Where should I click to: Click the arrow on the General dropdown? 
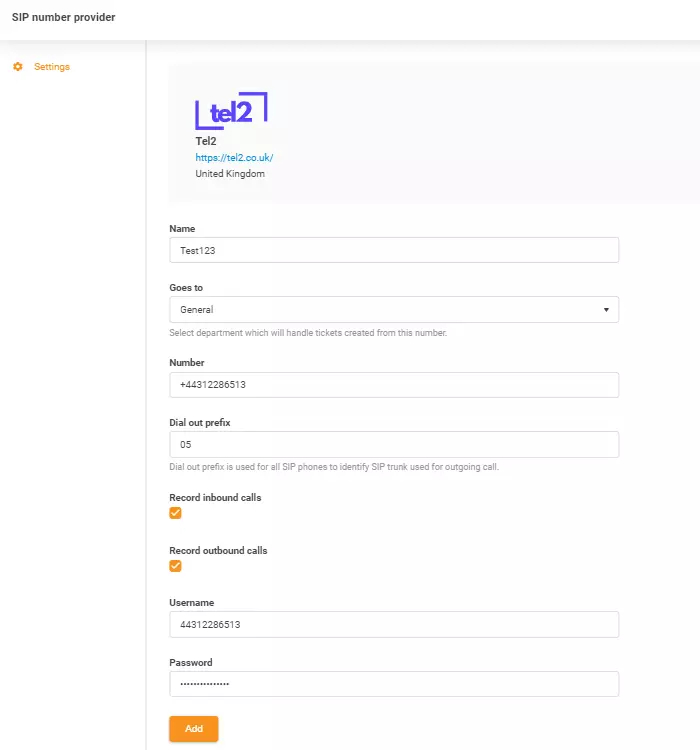(x=606, y=310)
